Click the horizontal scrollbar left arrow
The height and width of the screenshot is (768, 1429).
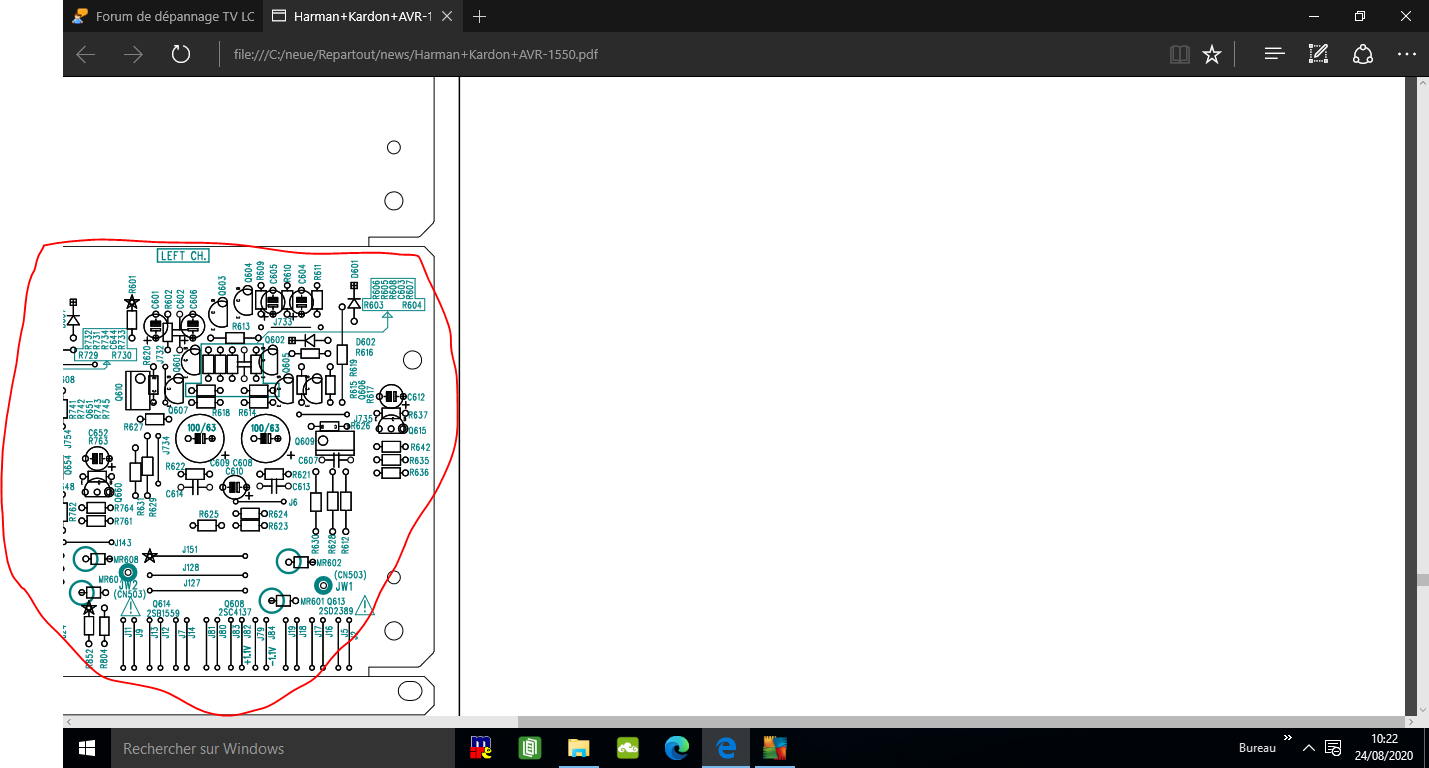pyautogui.click(x=69, y=722)
